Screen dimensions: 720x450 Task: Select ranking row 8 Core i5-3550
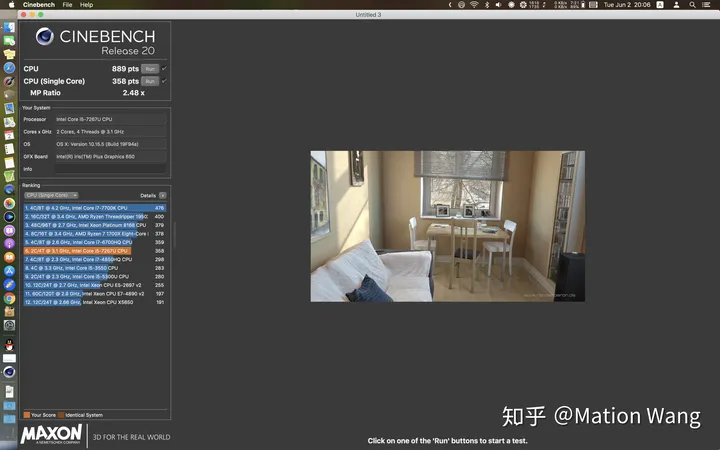[95, 268]
